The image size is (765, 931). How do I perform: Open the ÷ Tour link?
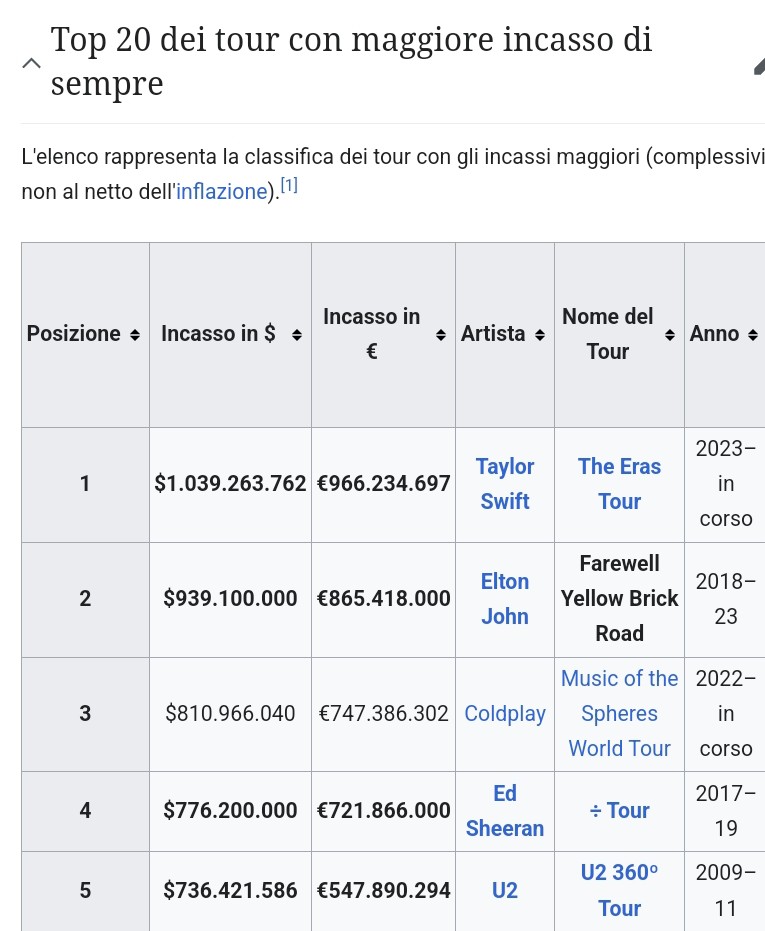click(x=619, y=811)
